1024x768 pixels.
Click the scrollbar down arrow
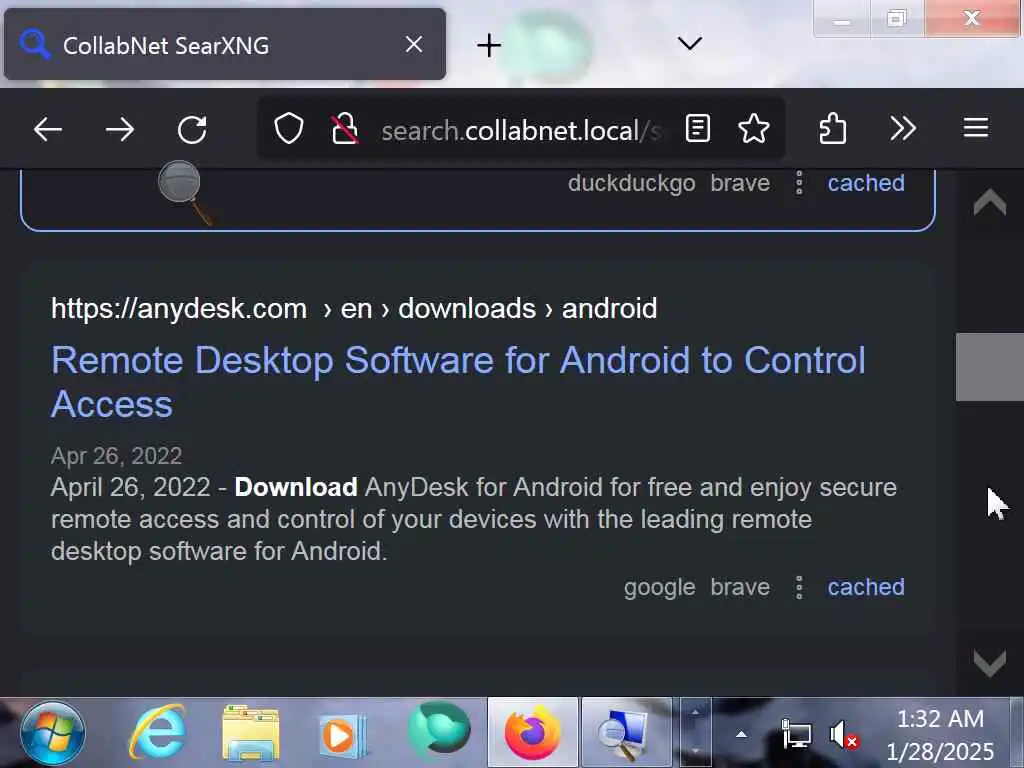click(989, 664)
